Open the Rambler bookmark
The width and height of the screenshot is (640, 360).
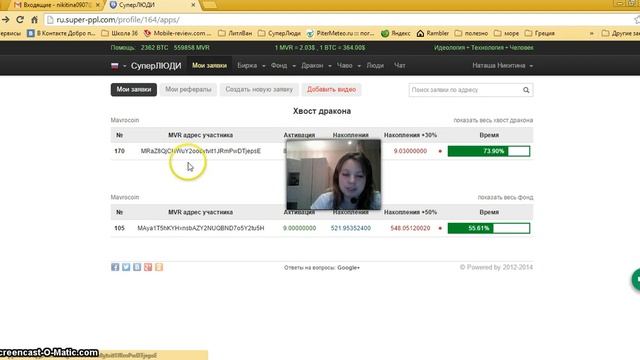(433, 33)
